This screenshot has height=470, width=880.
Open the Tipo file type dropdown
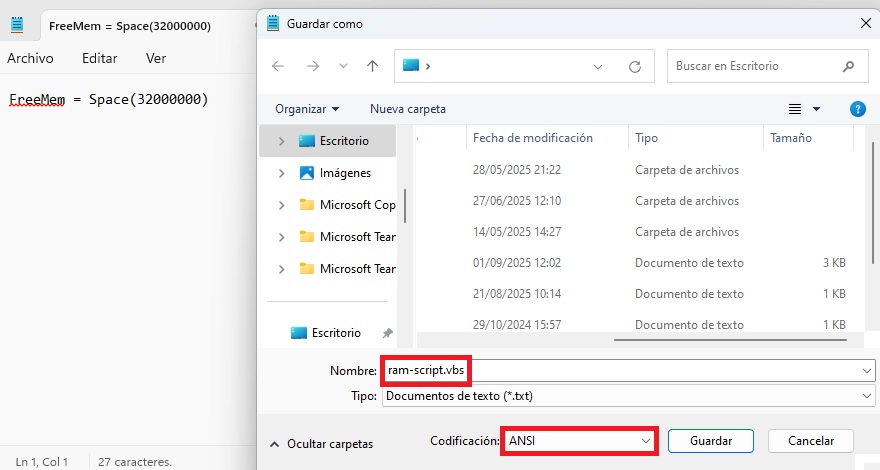[628, 396]
